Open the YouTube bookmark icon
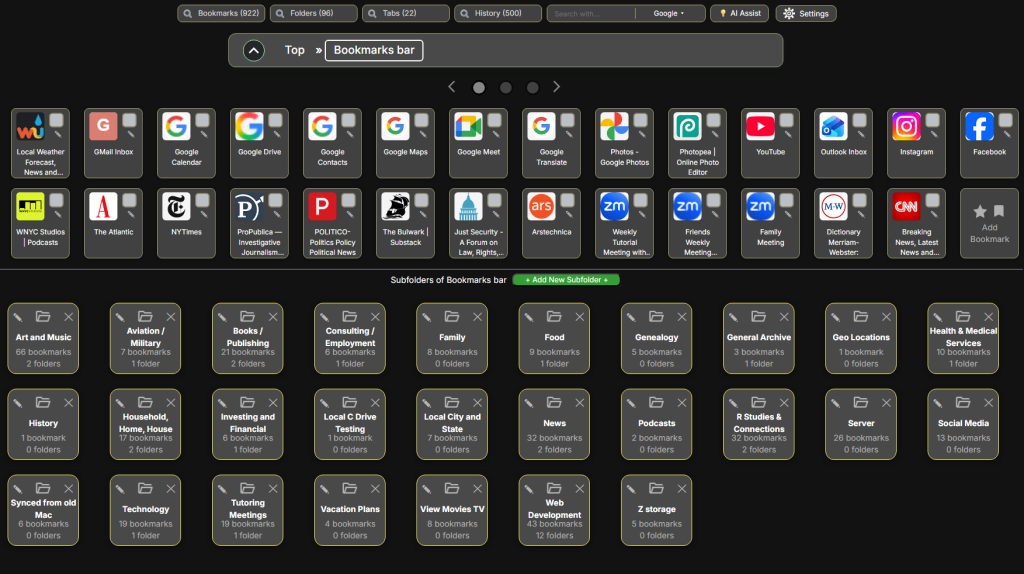Image resolution: width=1024 pixels, height=574 pixels. click(x=760, y=127)
